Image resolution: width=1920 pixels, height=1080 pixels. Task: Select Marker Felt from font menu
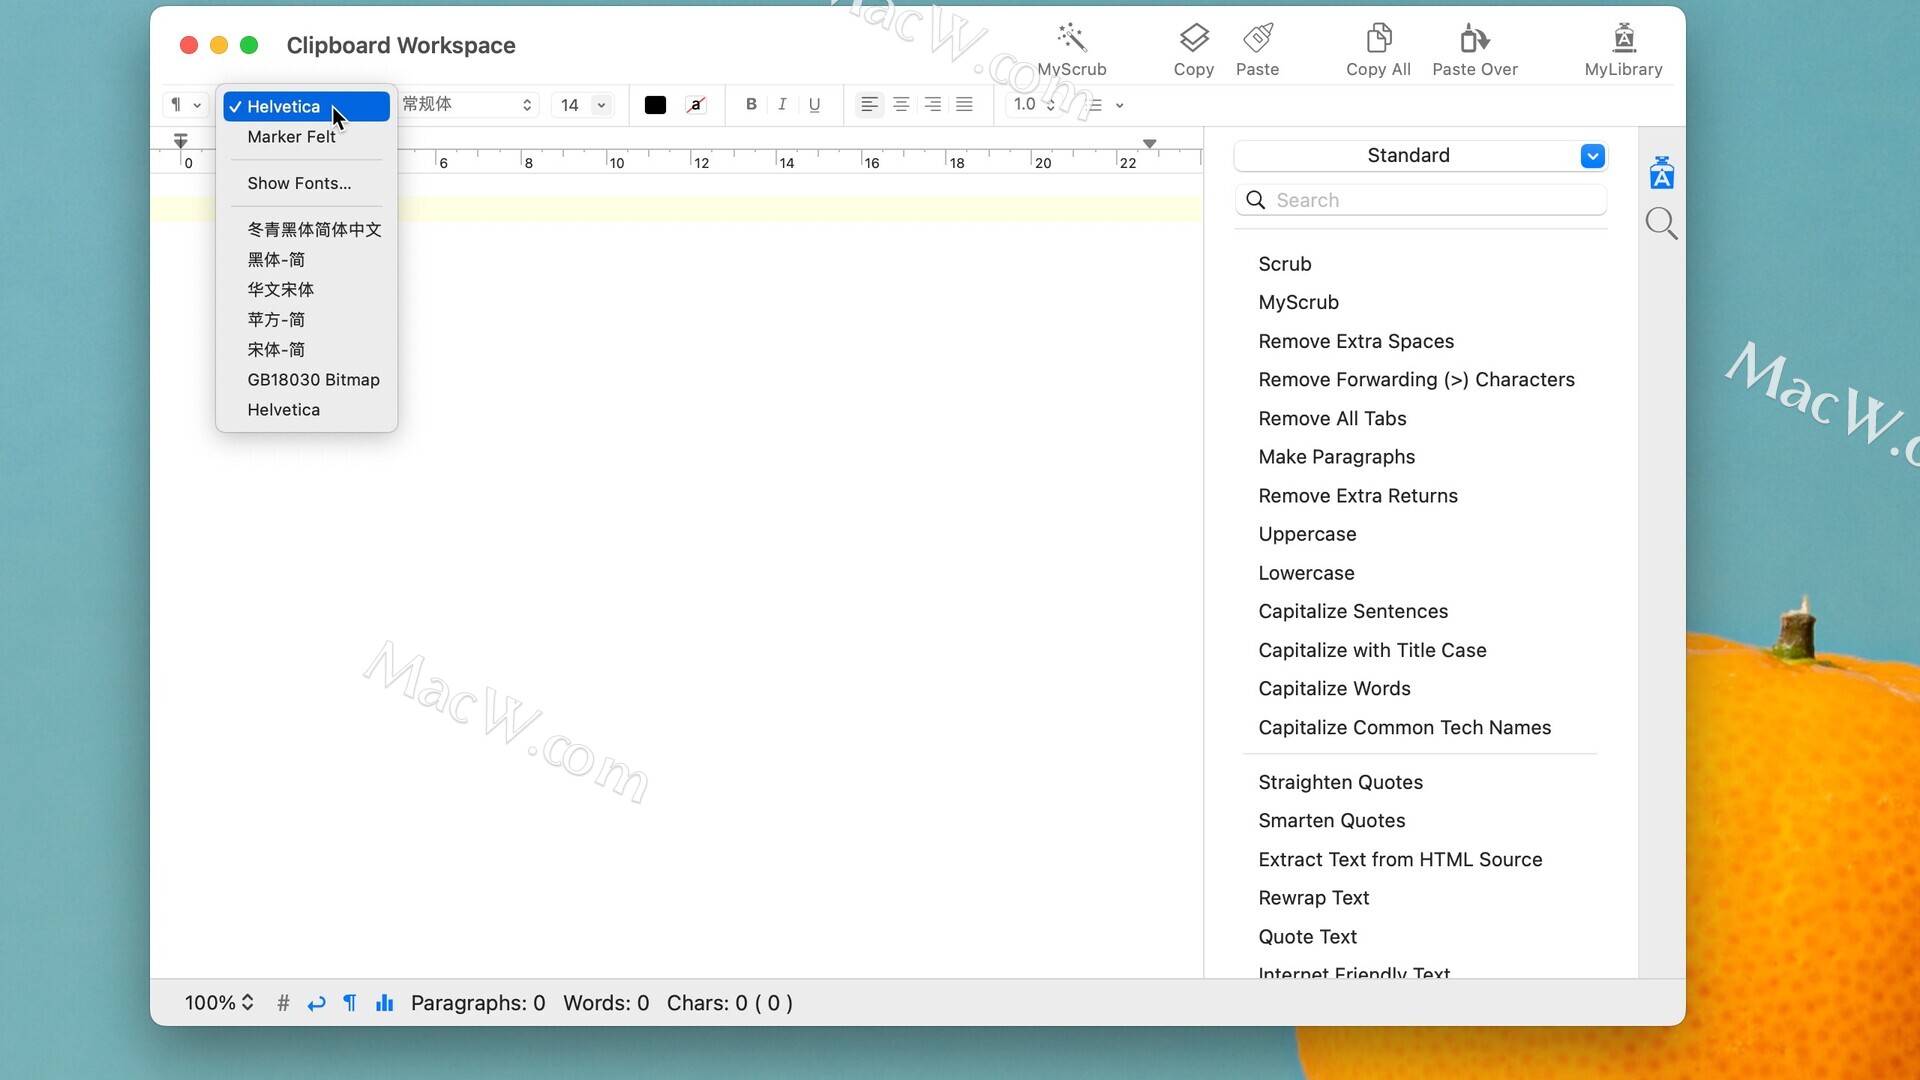click(x=291, y=137)
